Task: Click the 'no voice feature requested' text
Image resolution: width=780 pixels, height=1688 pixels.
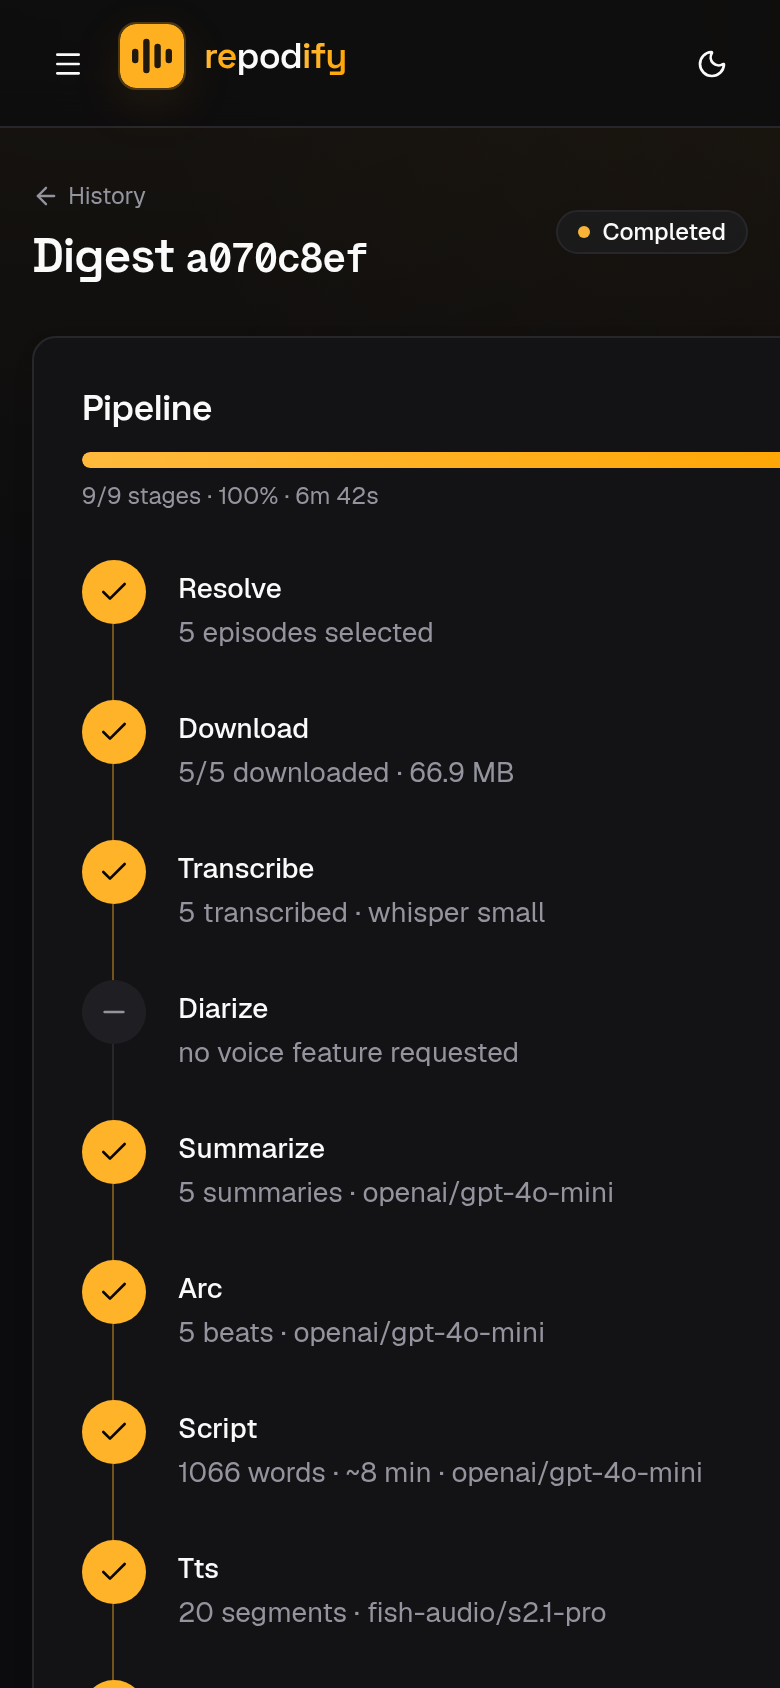Action: (348, 1053)
